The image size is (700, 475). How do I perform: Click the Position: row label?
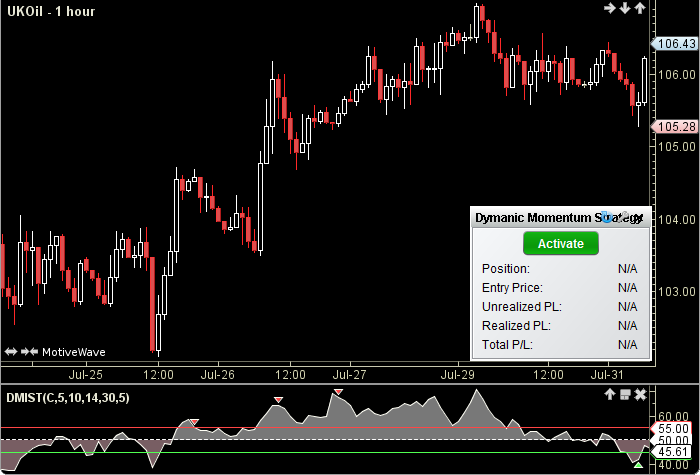pos(506,269)
